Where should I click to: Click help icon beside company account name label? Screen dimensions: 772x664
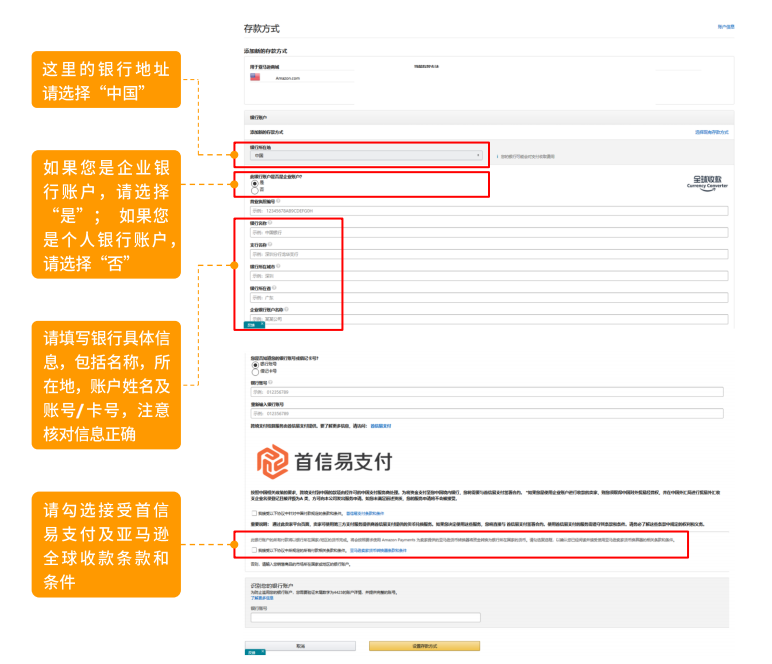(286, 310)
